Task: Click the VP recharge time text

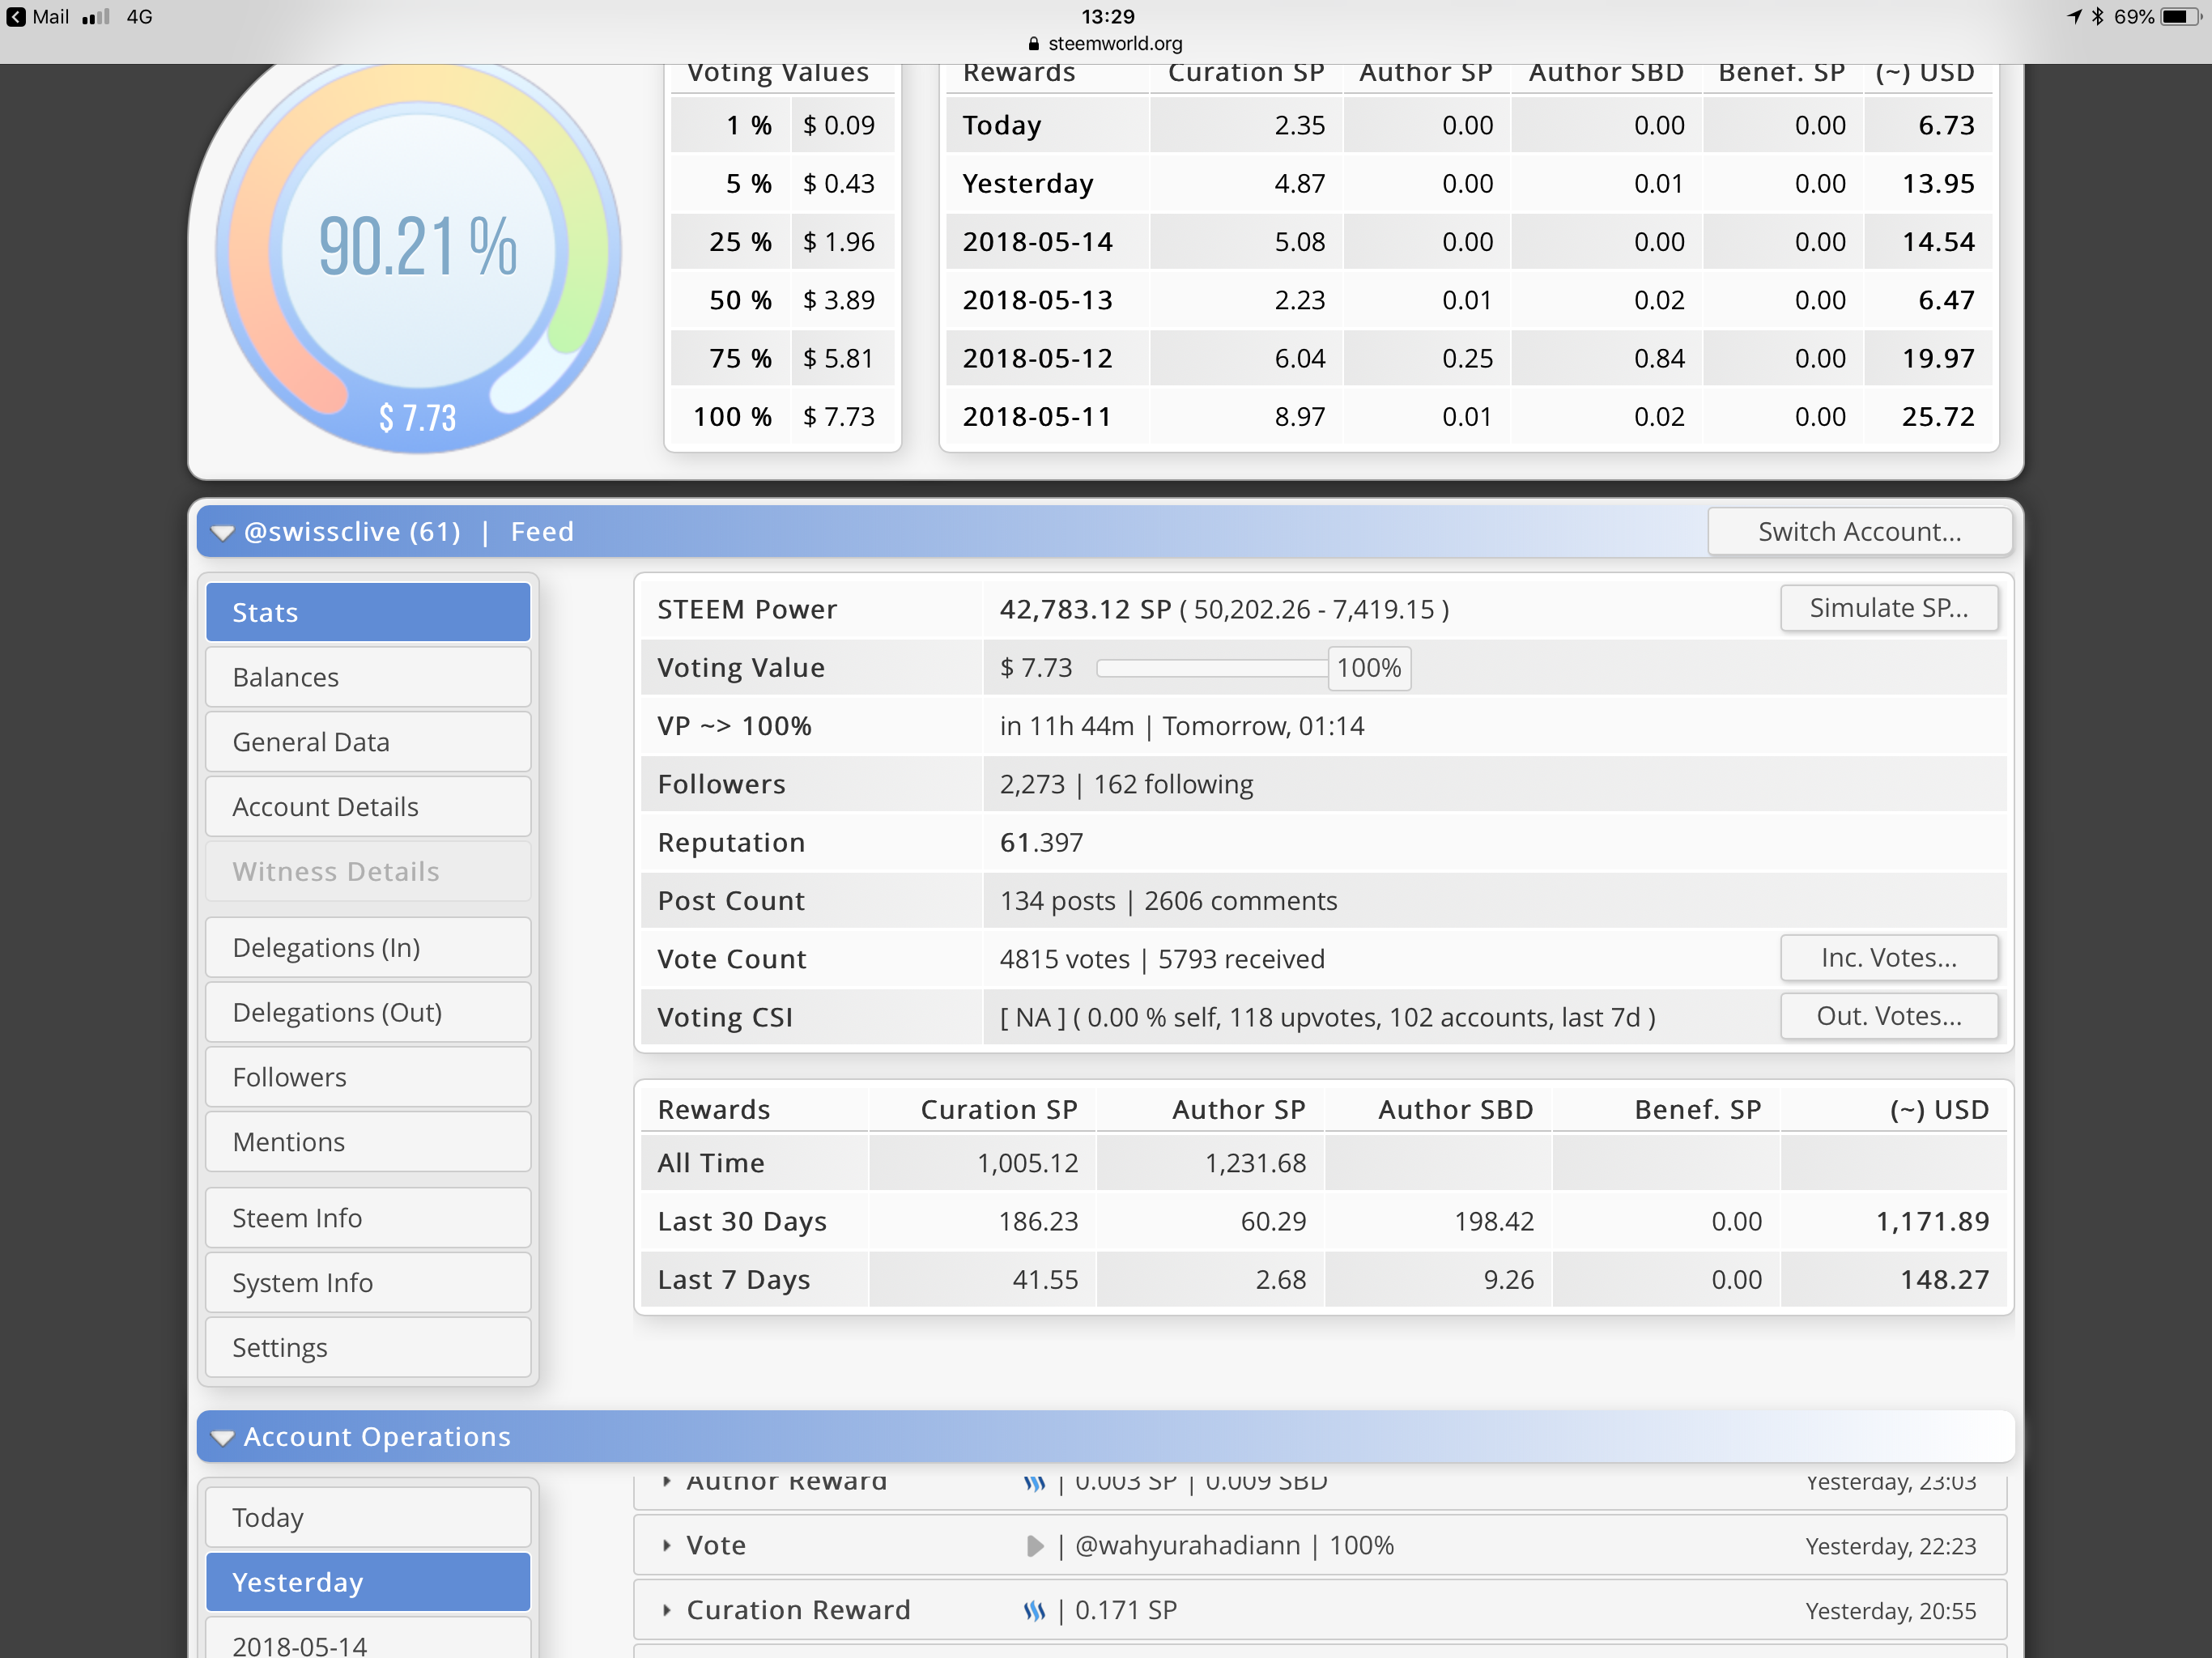Action: (1181, 726)
